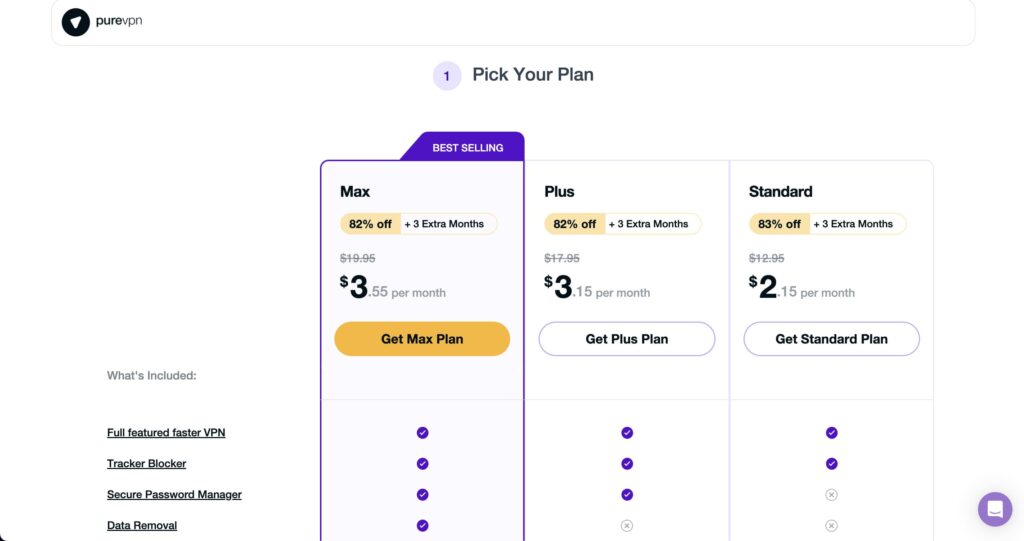Click Plus plan's Password Manager checkmark
The image size is (1024, 541).
coord(627,495)
